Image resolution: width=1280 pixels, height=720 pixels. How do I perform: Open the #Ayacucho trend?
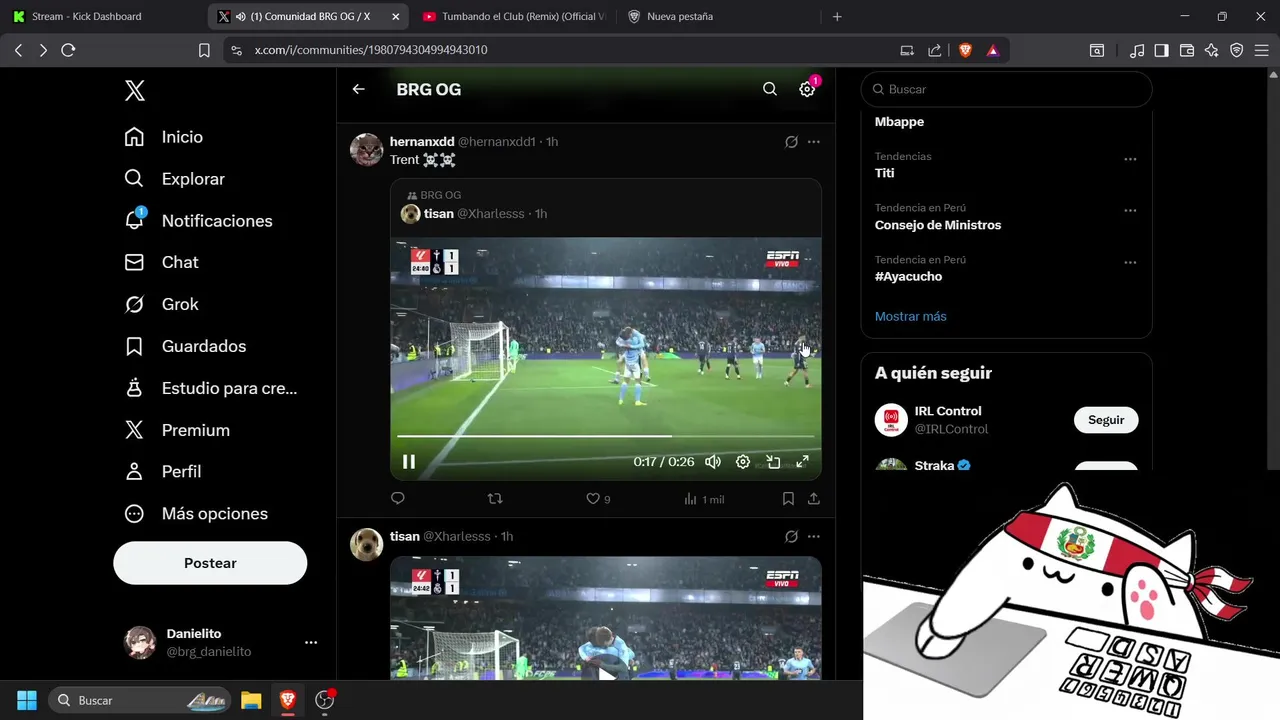(x=908, y=276)
